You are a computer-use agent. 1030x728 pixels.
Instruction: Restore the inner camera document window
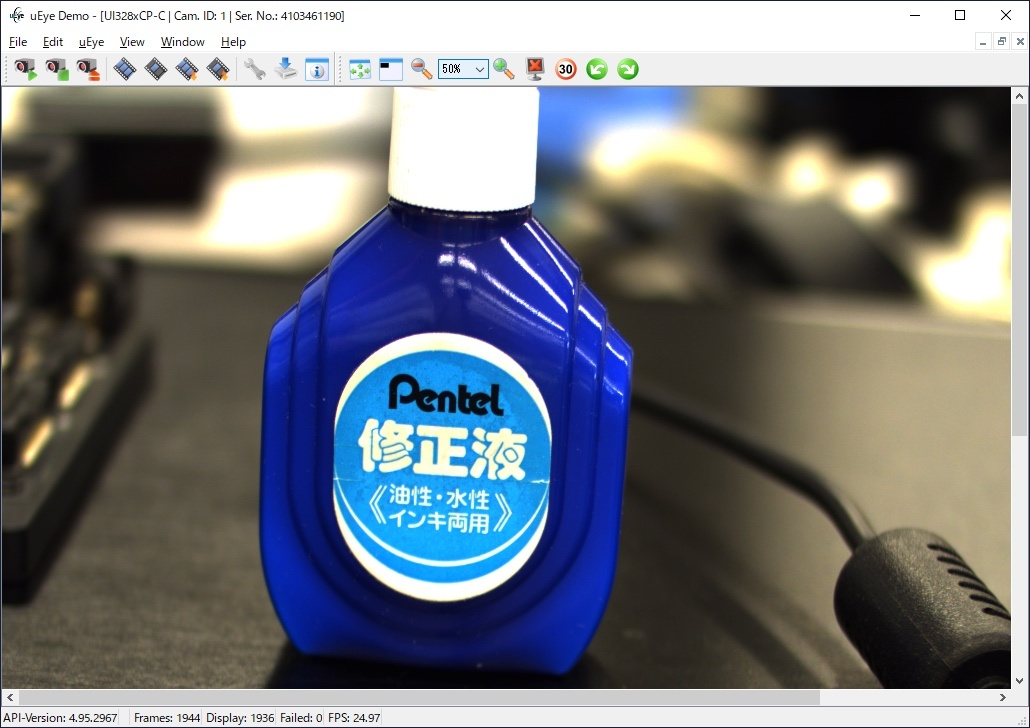coord(1002,42)
